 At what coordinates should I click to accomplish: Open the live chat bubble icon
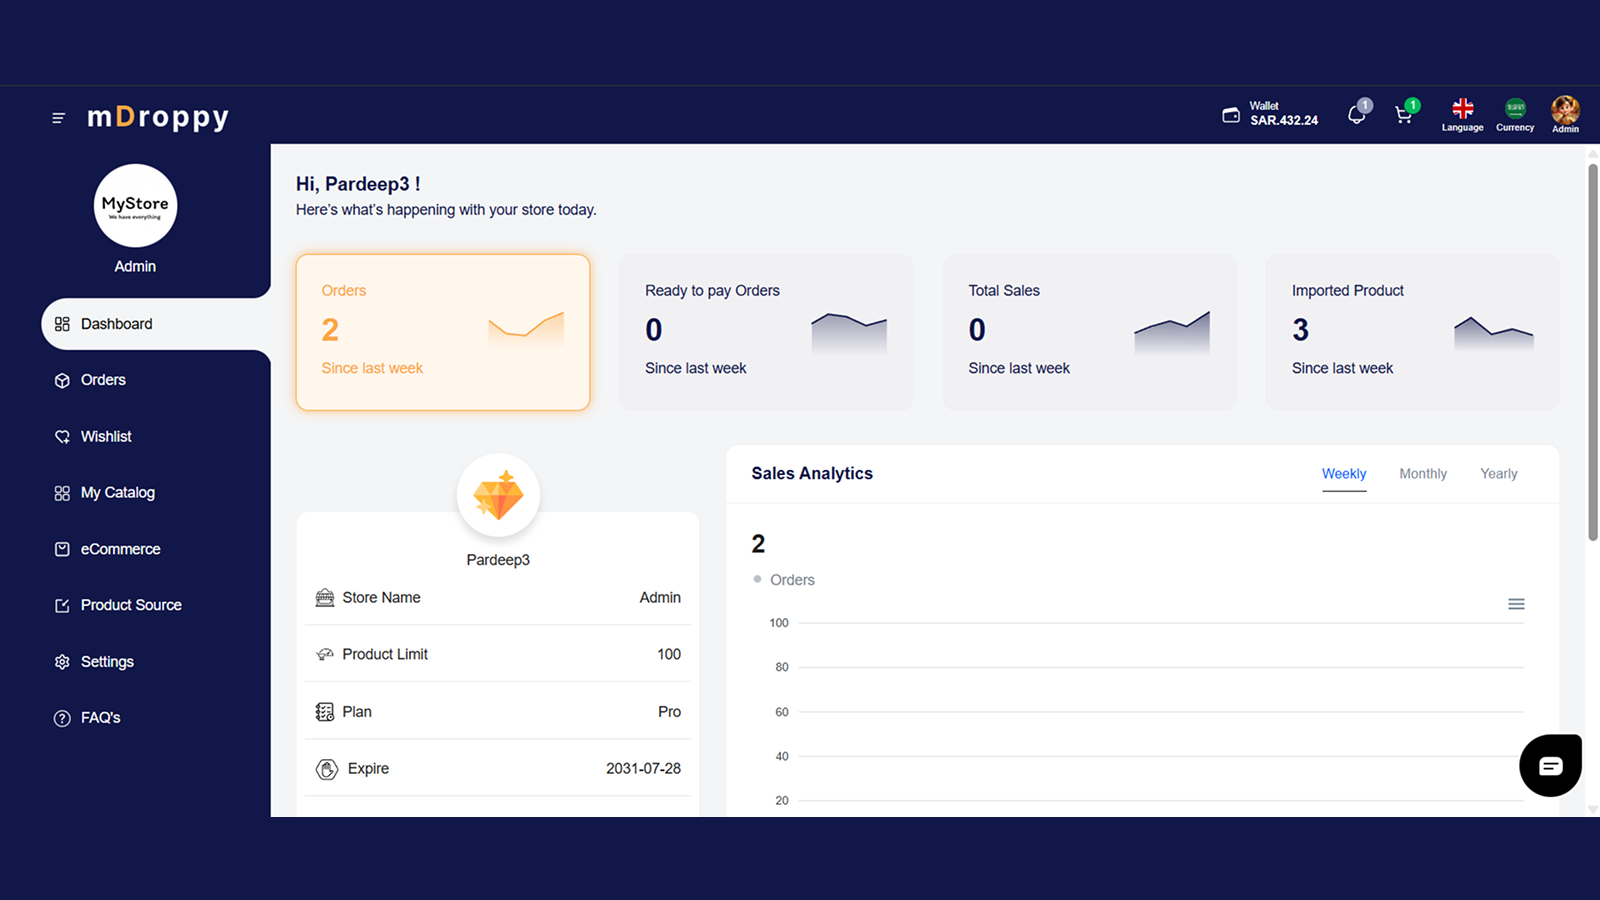1550,766
